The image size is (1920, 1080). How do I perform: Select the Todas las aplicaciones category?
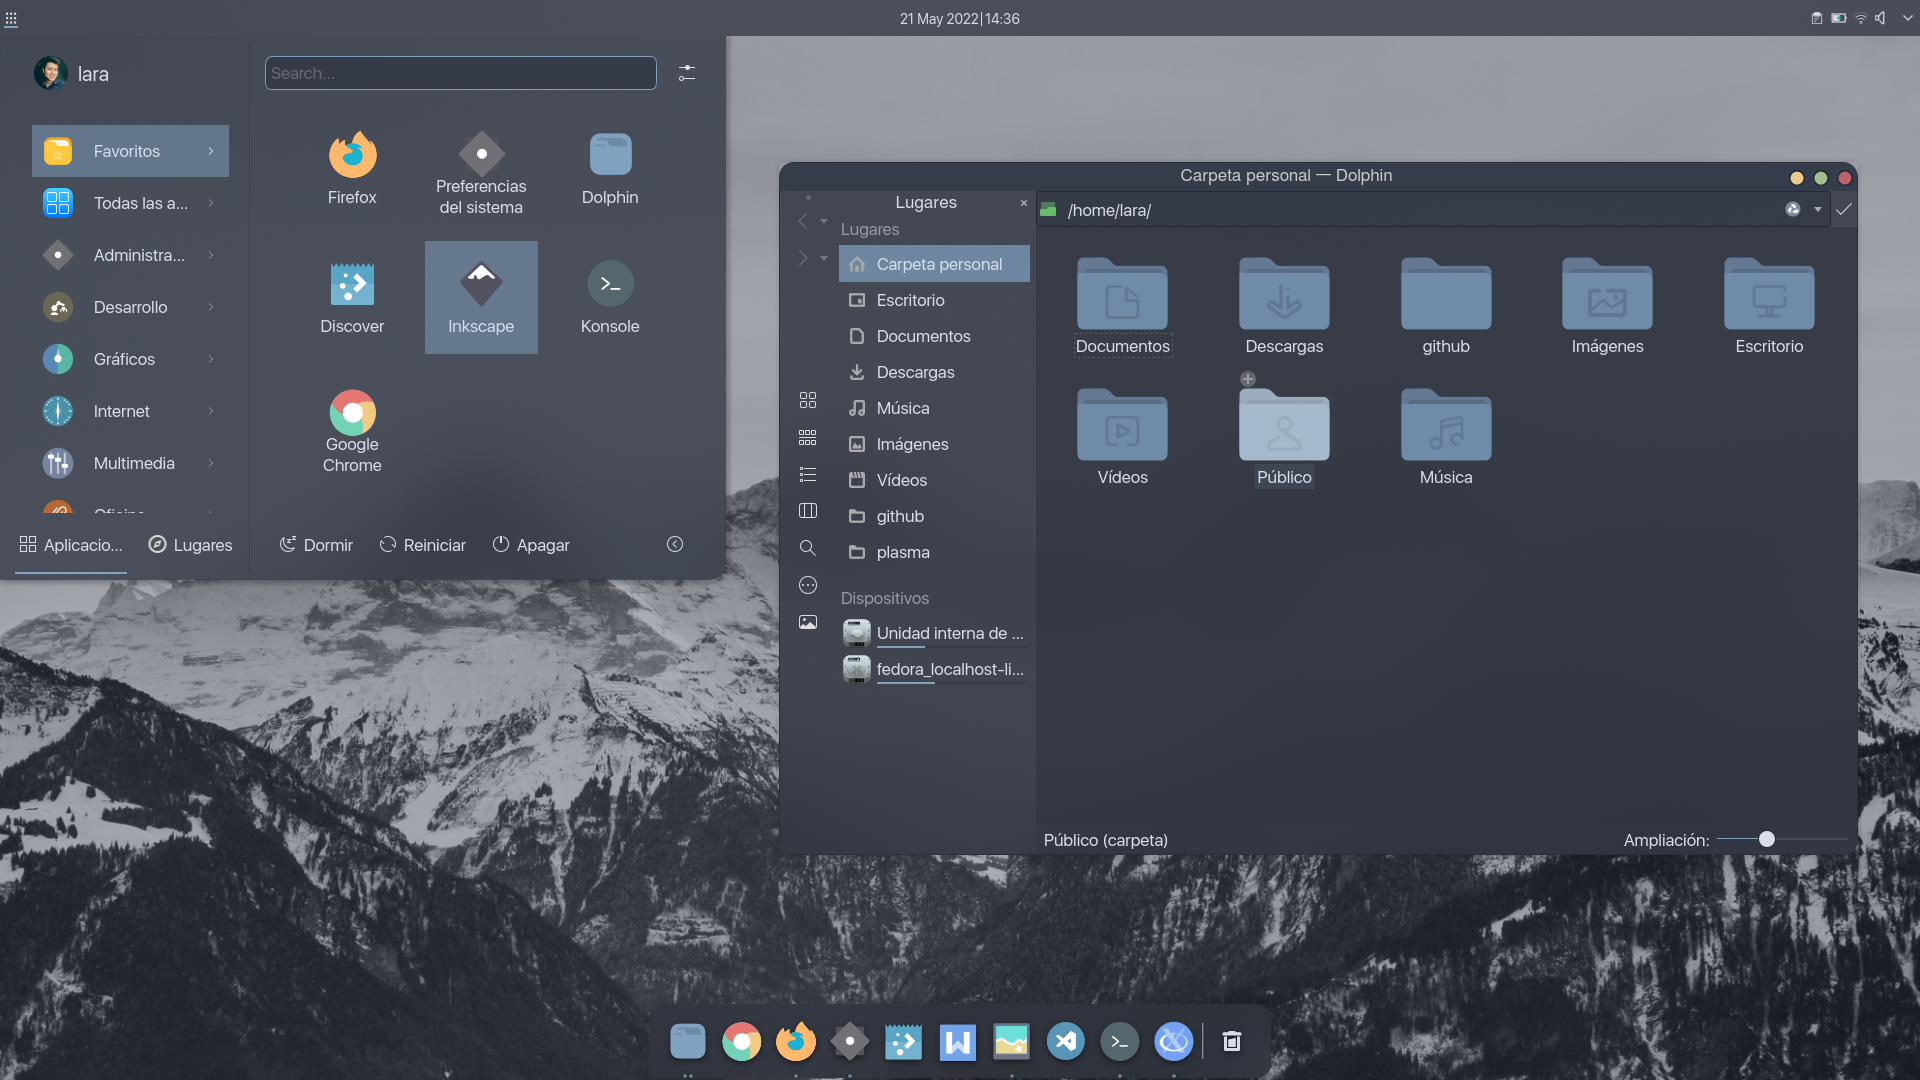pyautogui.click(x=130, y=203)
